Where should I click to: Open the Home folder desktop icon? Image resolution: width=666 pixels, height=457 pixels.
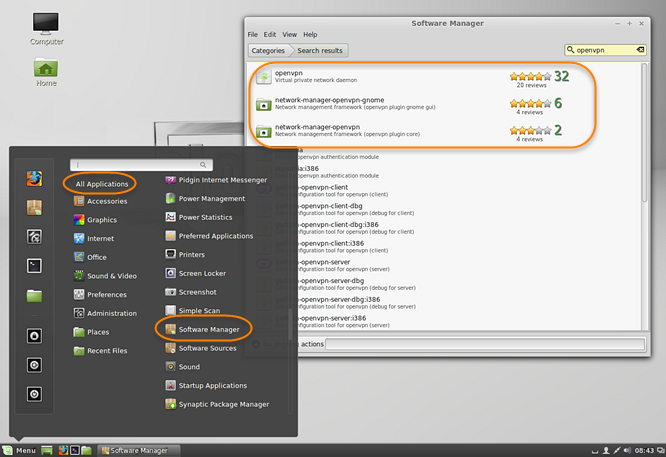[46, 72]
